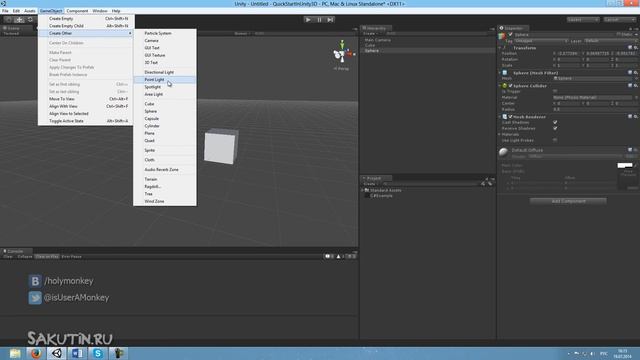The width and height of the screenshot is (640, 360).
Task: Click the Sphere object cube icon in Inspector
Action: point(502,36)
